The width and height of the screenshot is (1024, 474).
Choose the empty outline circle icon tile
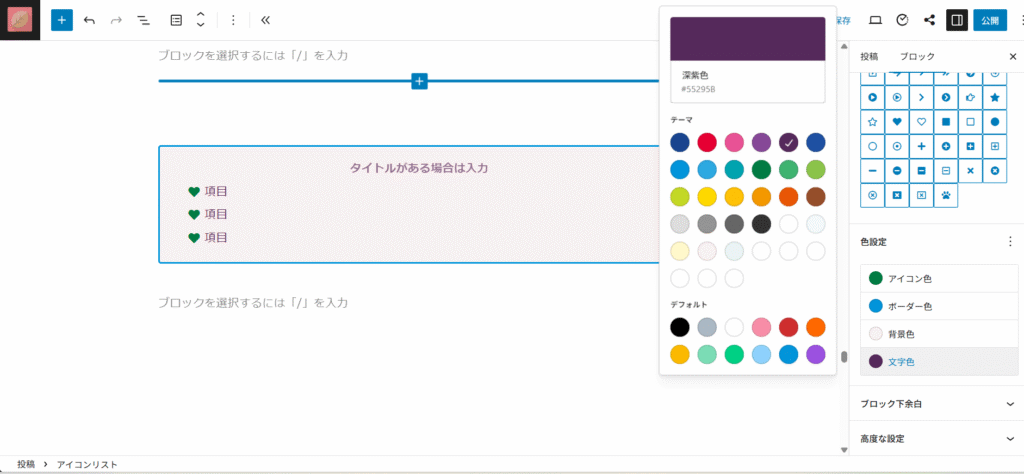click(x=872, y=146)
